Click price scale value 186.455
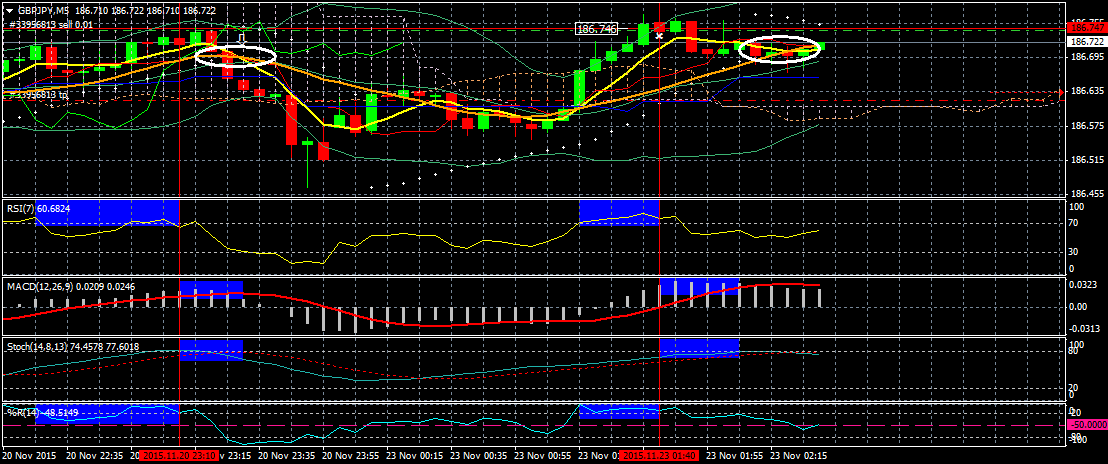Screen dimensions: 1108x464 (x=1088, y=193)
